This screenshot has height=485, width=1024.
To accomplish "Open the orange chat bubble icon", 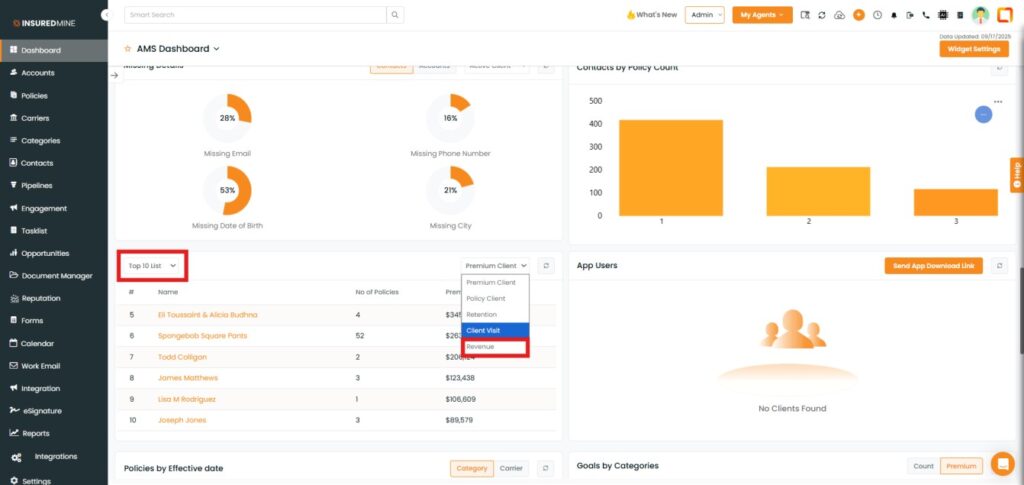I will pyautogui.click(x=1001, y=463).
